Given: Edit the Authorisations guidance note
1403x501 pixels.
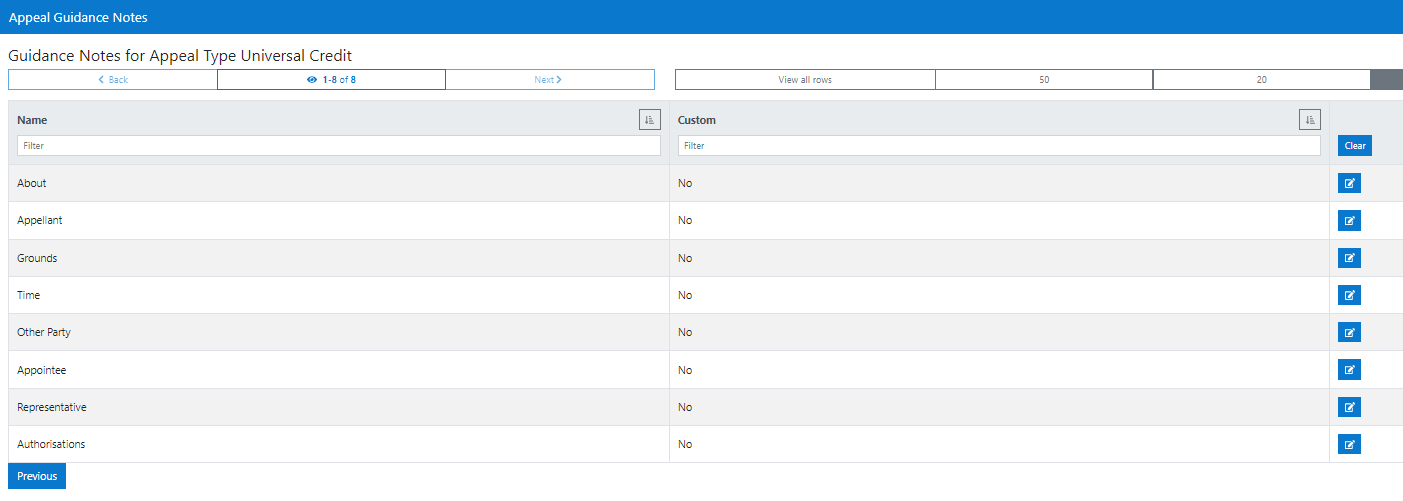Looking at the screenshot, I should point(1349,444).
